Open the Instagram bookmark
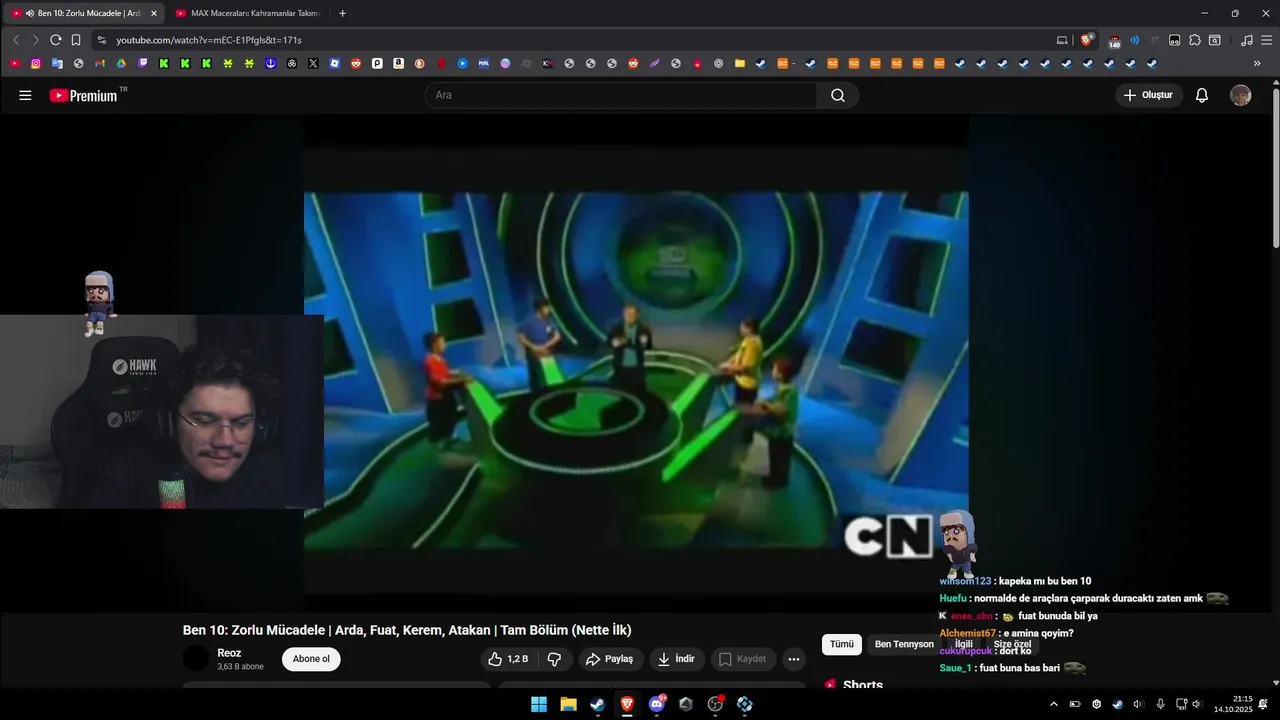The width and height of the screenshot is (1280, 720). (x=36, y=63)
